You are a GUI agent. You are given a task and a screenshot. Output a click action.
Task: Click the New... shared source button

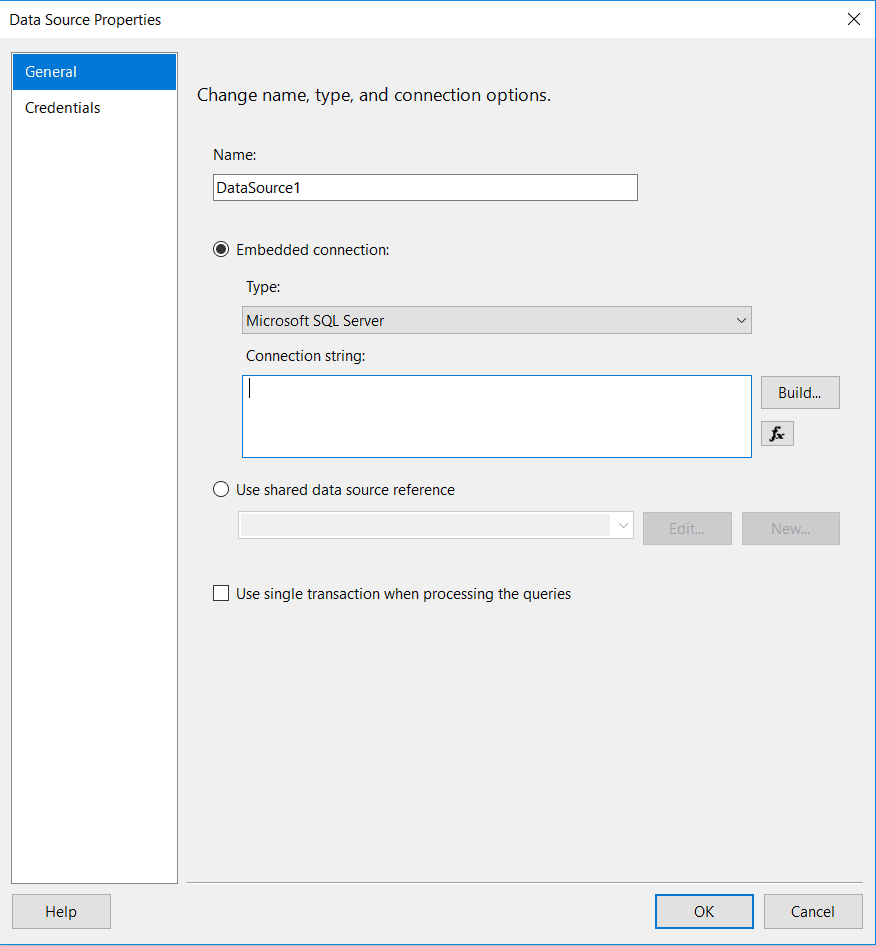790,529
